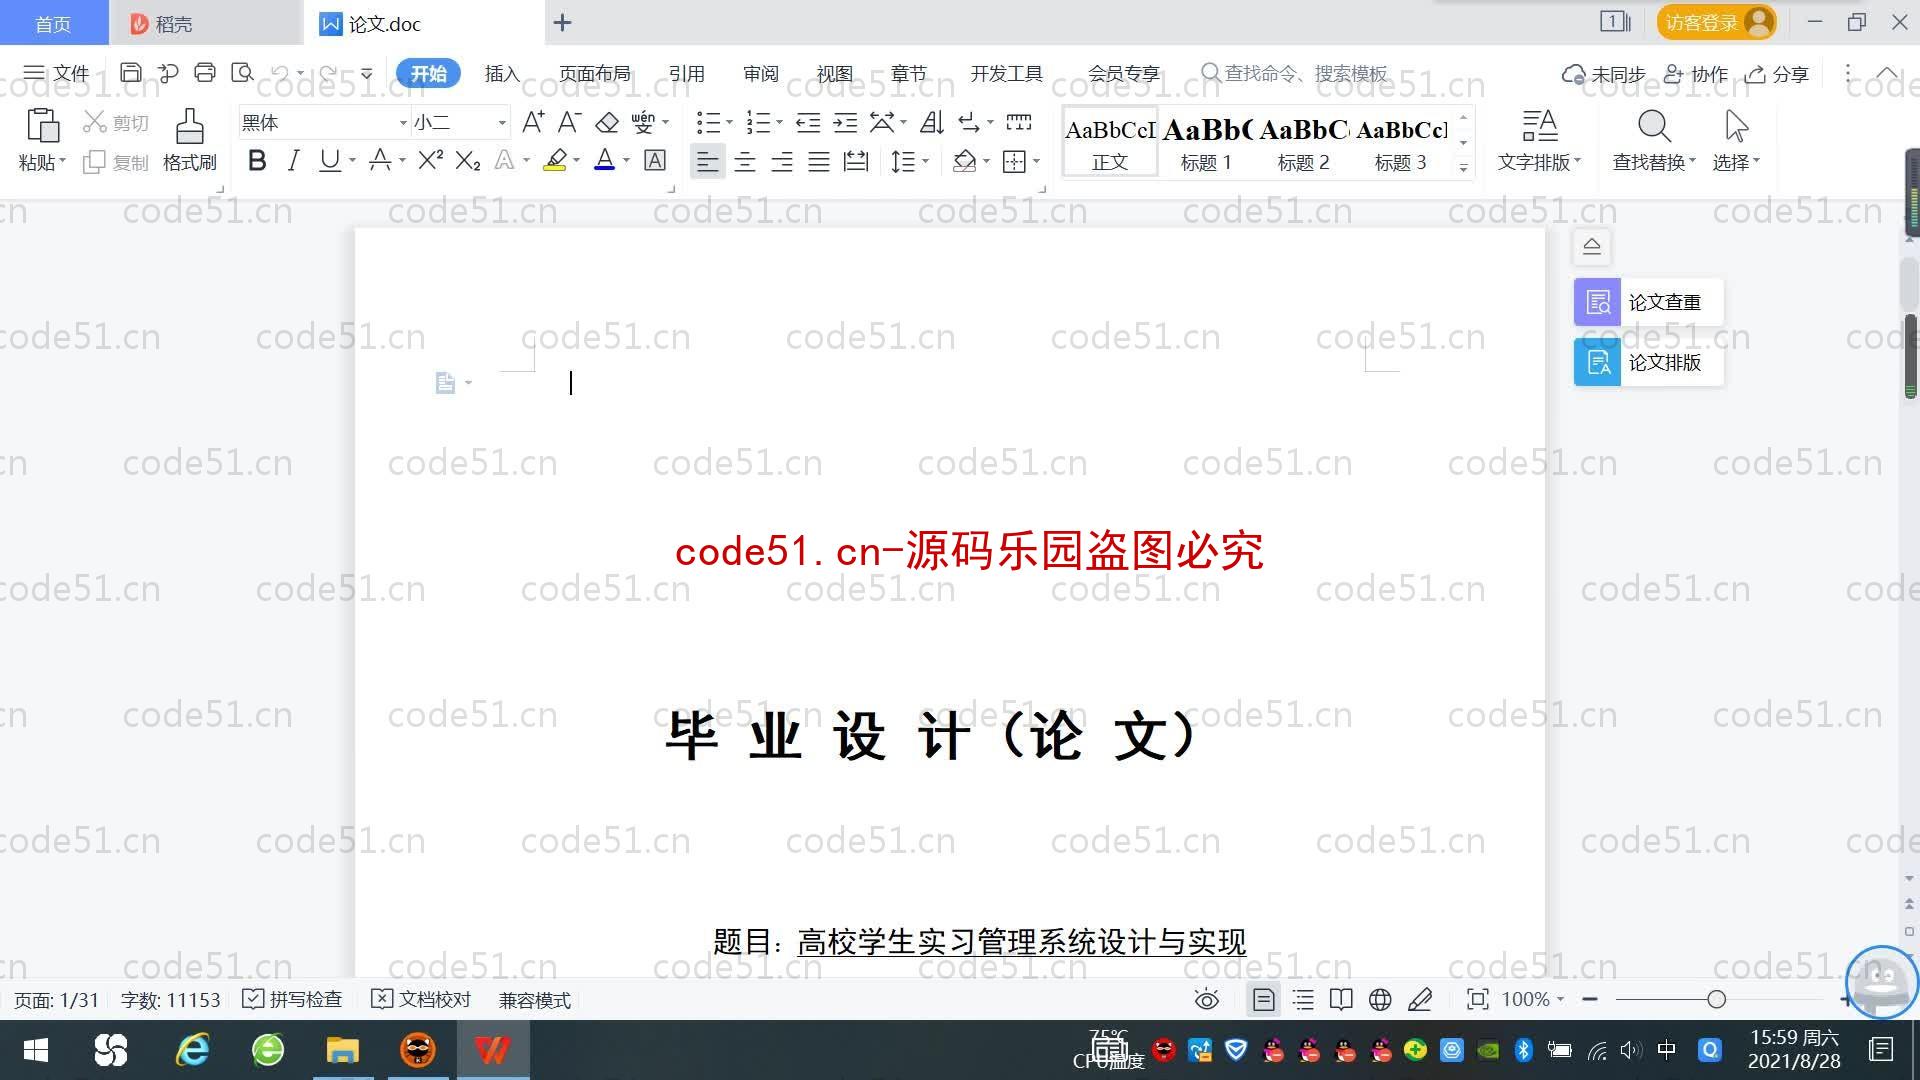Apply distributed alignment
The width and height of the screenshot is (1920, 1080).
click(x=856, y=161)
